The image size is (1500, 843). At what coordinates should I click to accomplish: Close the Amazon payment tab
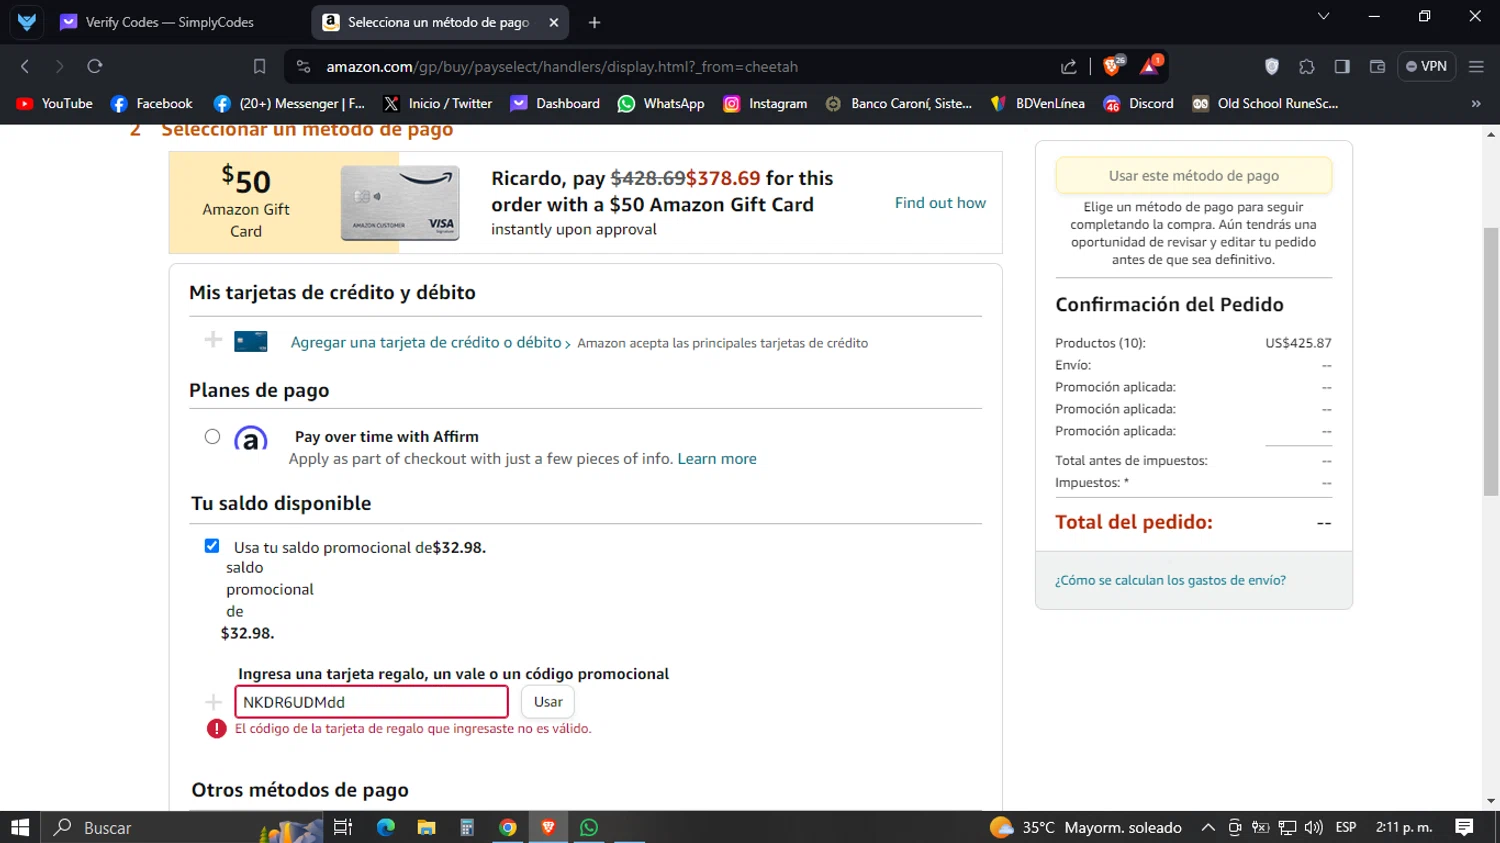(x=554, y=22)
